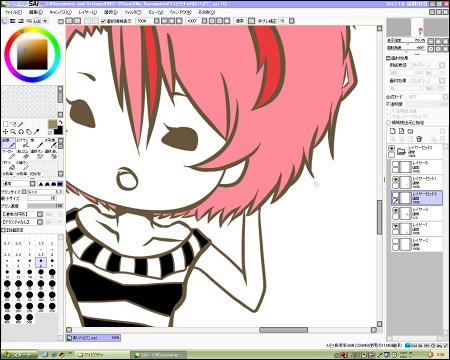Viewport: 450px width, 360px height.
Task: Select the move tool
Action: tap(6, 132)
